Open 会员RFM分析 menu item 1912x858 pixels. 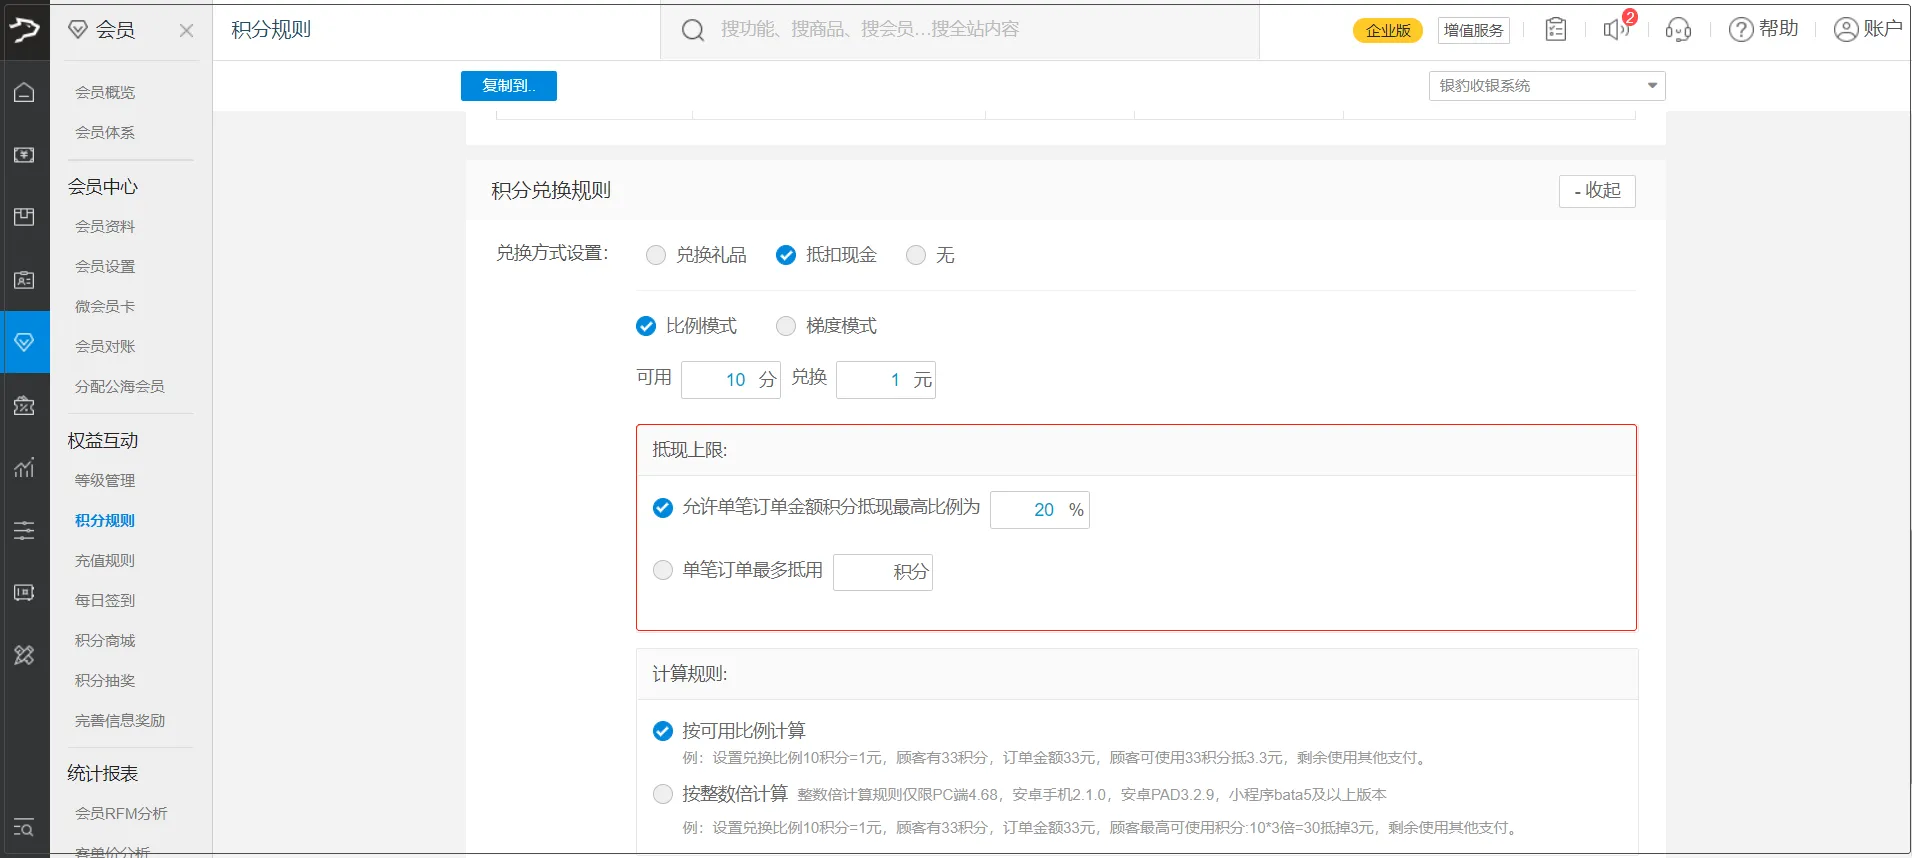(x=121, y=813)
